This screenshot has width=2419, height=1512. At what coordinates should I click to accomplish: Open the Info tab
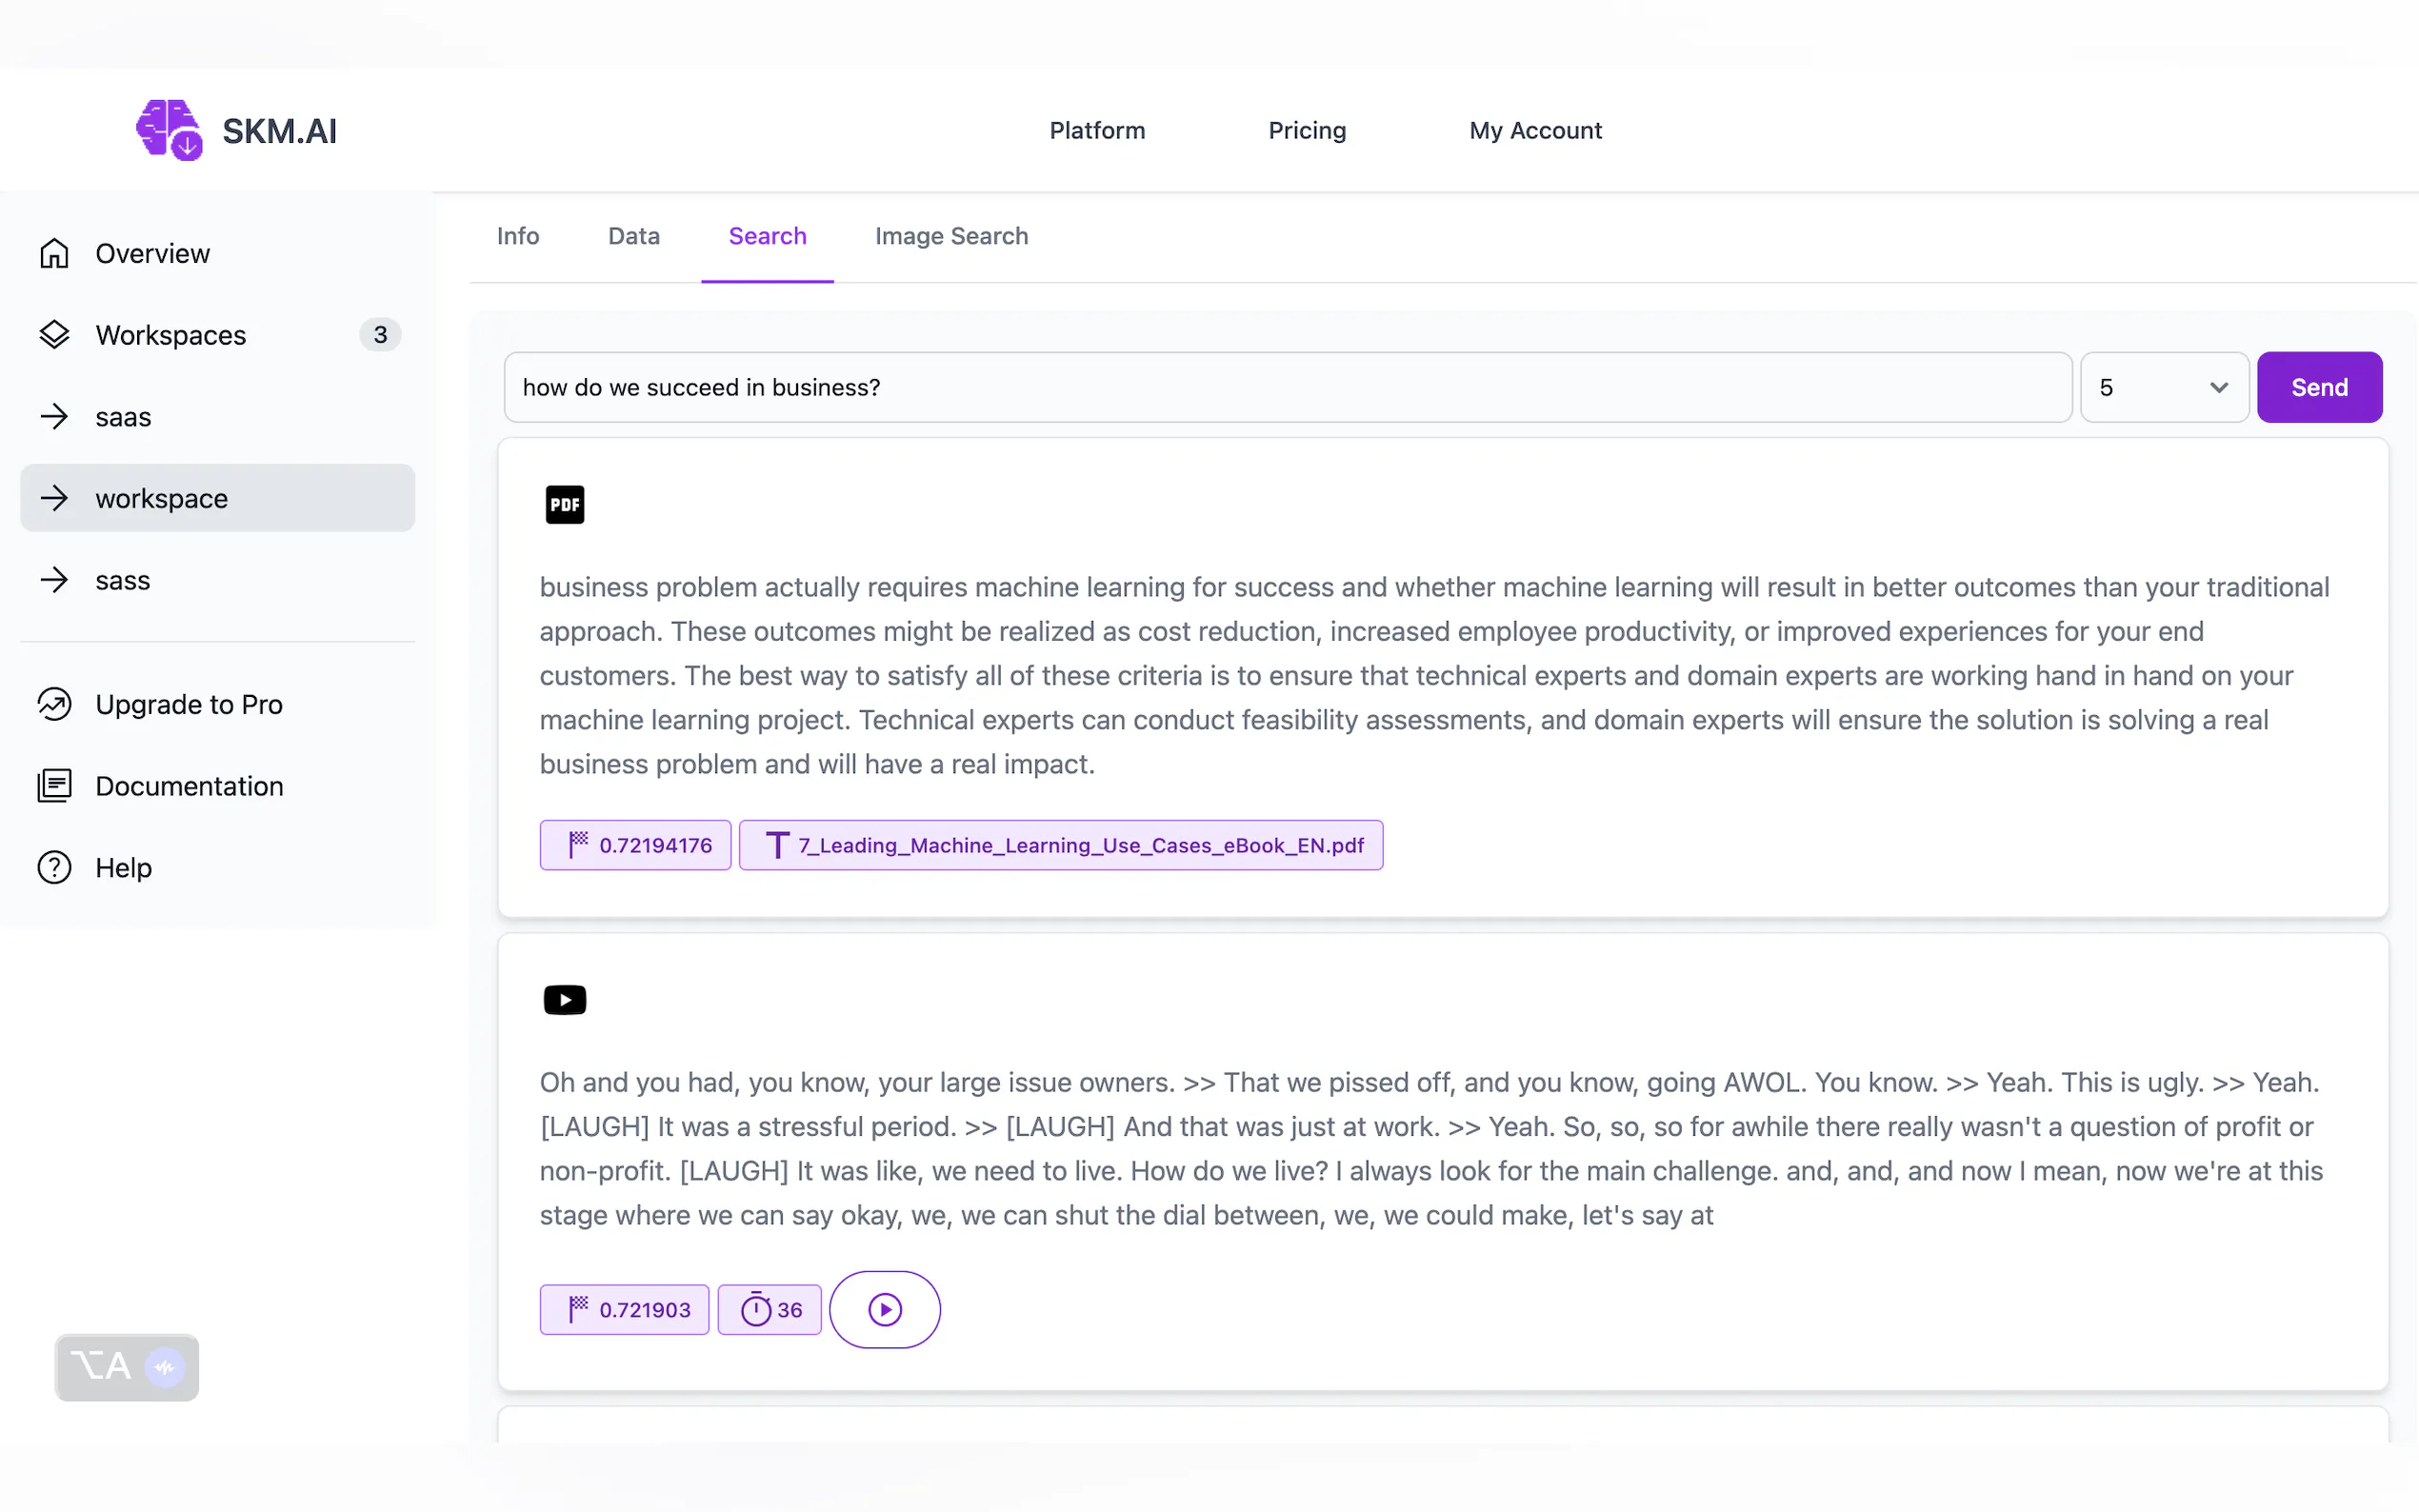(x=517, y=237)
